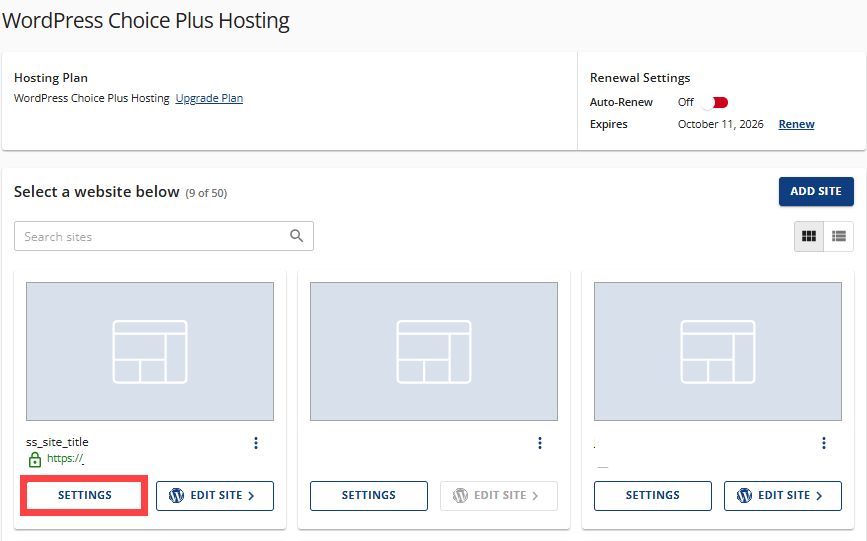The width and height of the screenshot is (867, 541).
Task: Toggle the Auto-Renew switch
Action: 714,102
